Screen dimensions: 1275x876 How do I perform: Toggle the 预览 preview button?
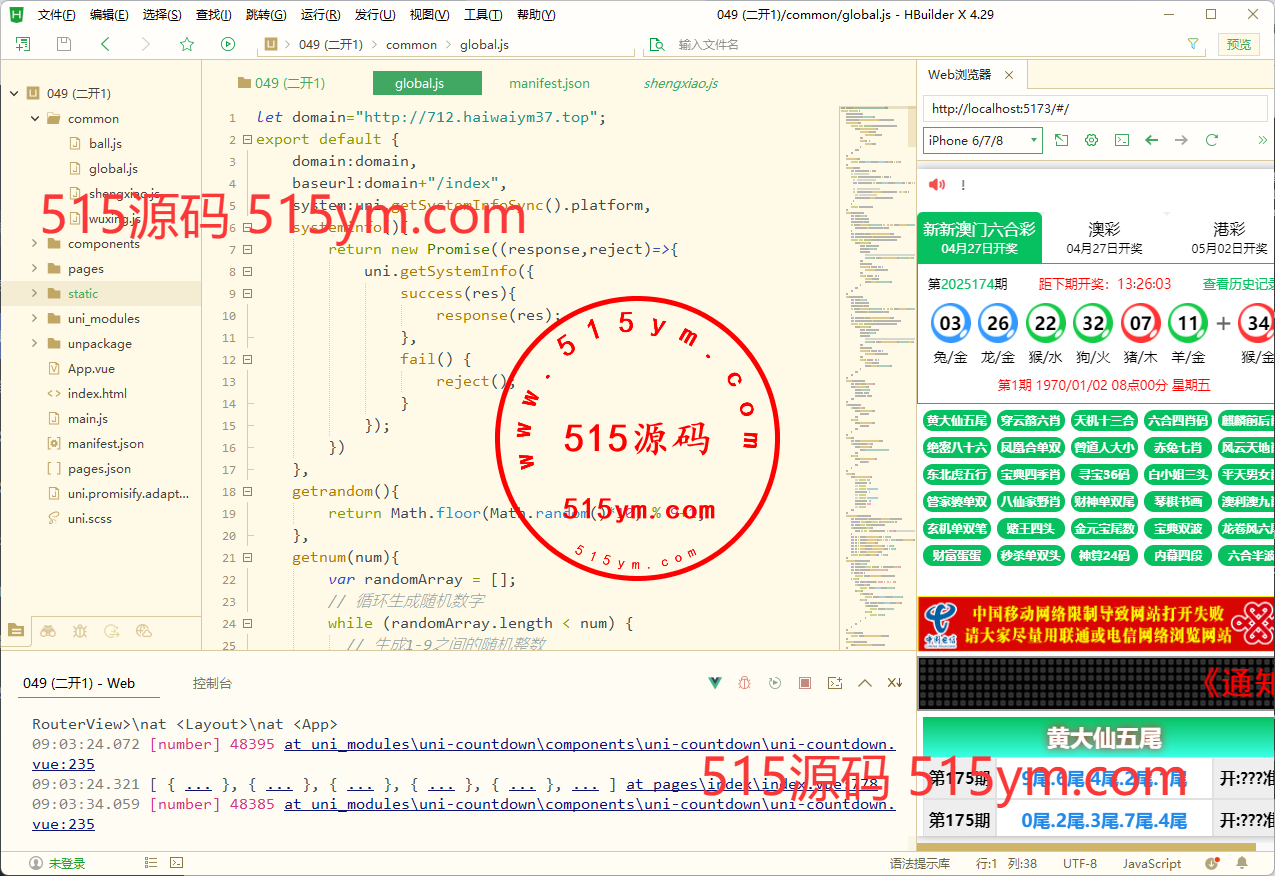1238,44
